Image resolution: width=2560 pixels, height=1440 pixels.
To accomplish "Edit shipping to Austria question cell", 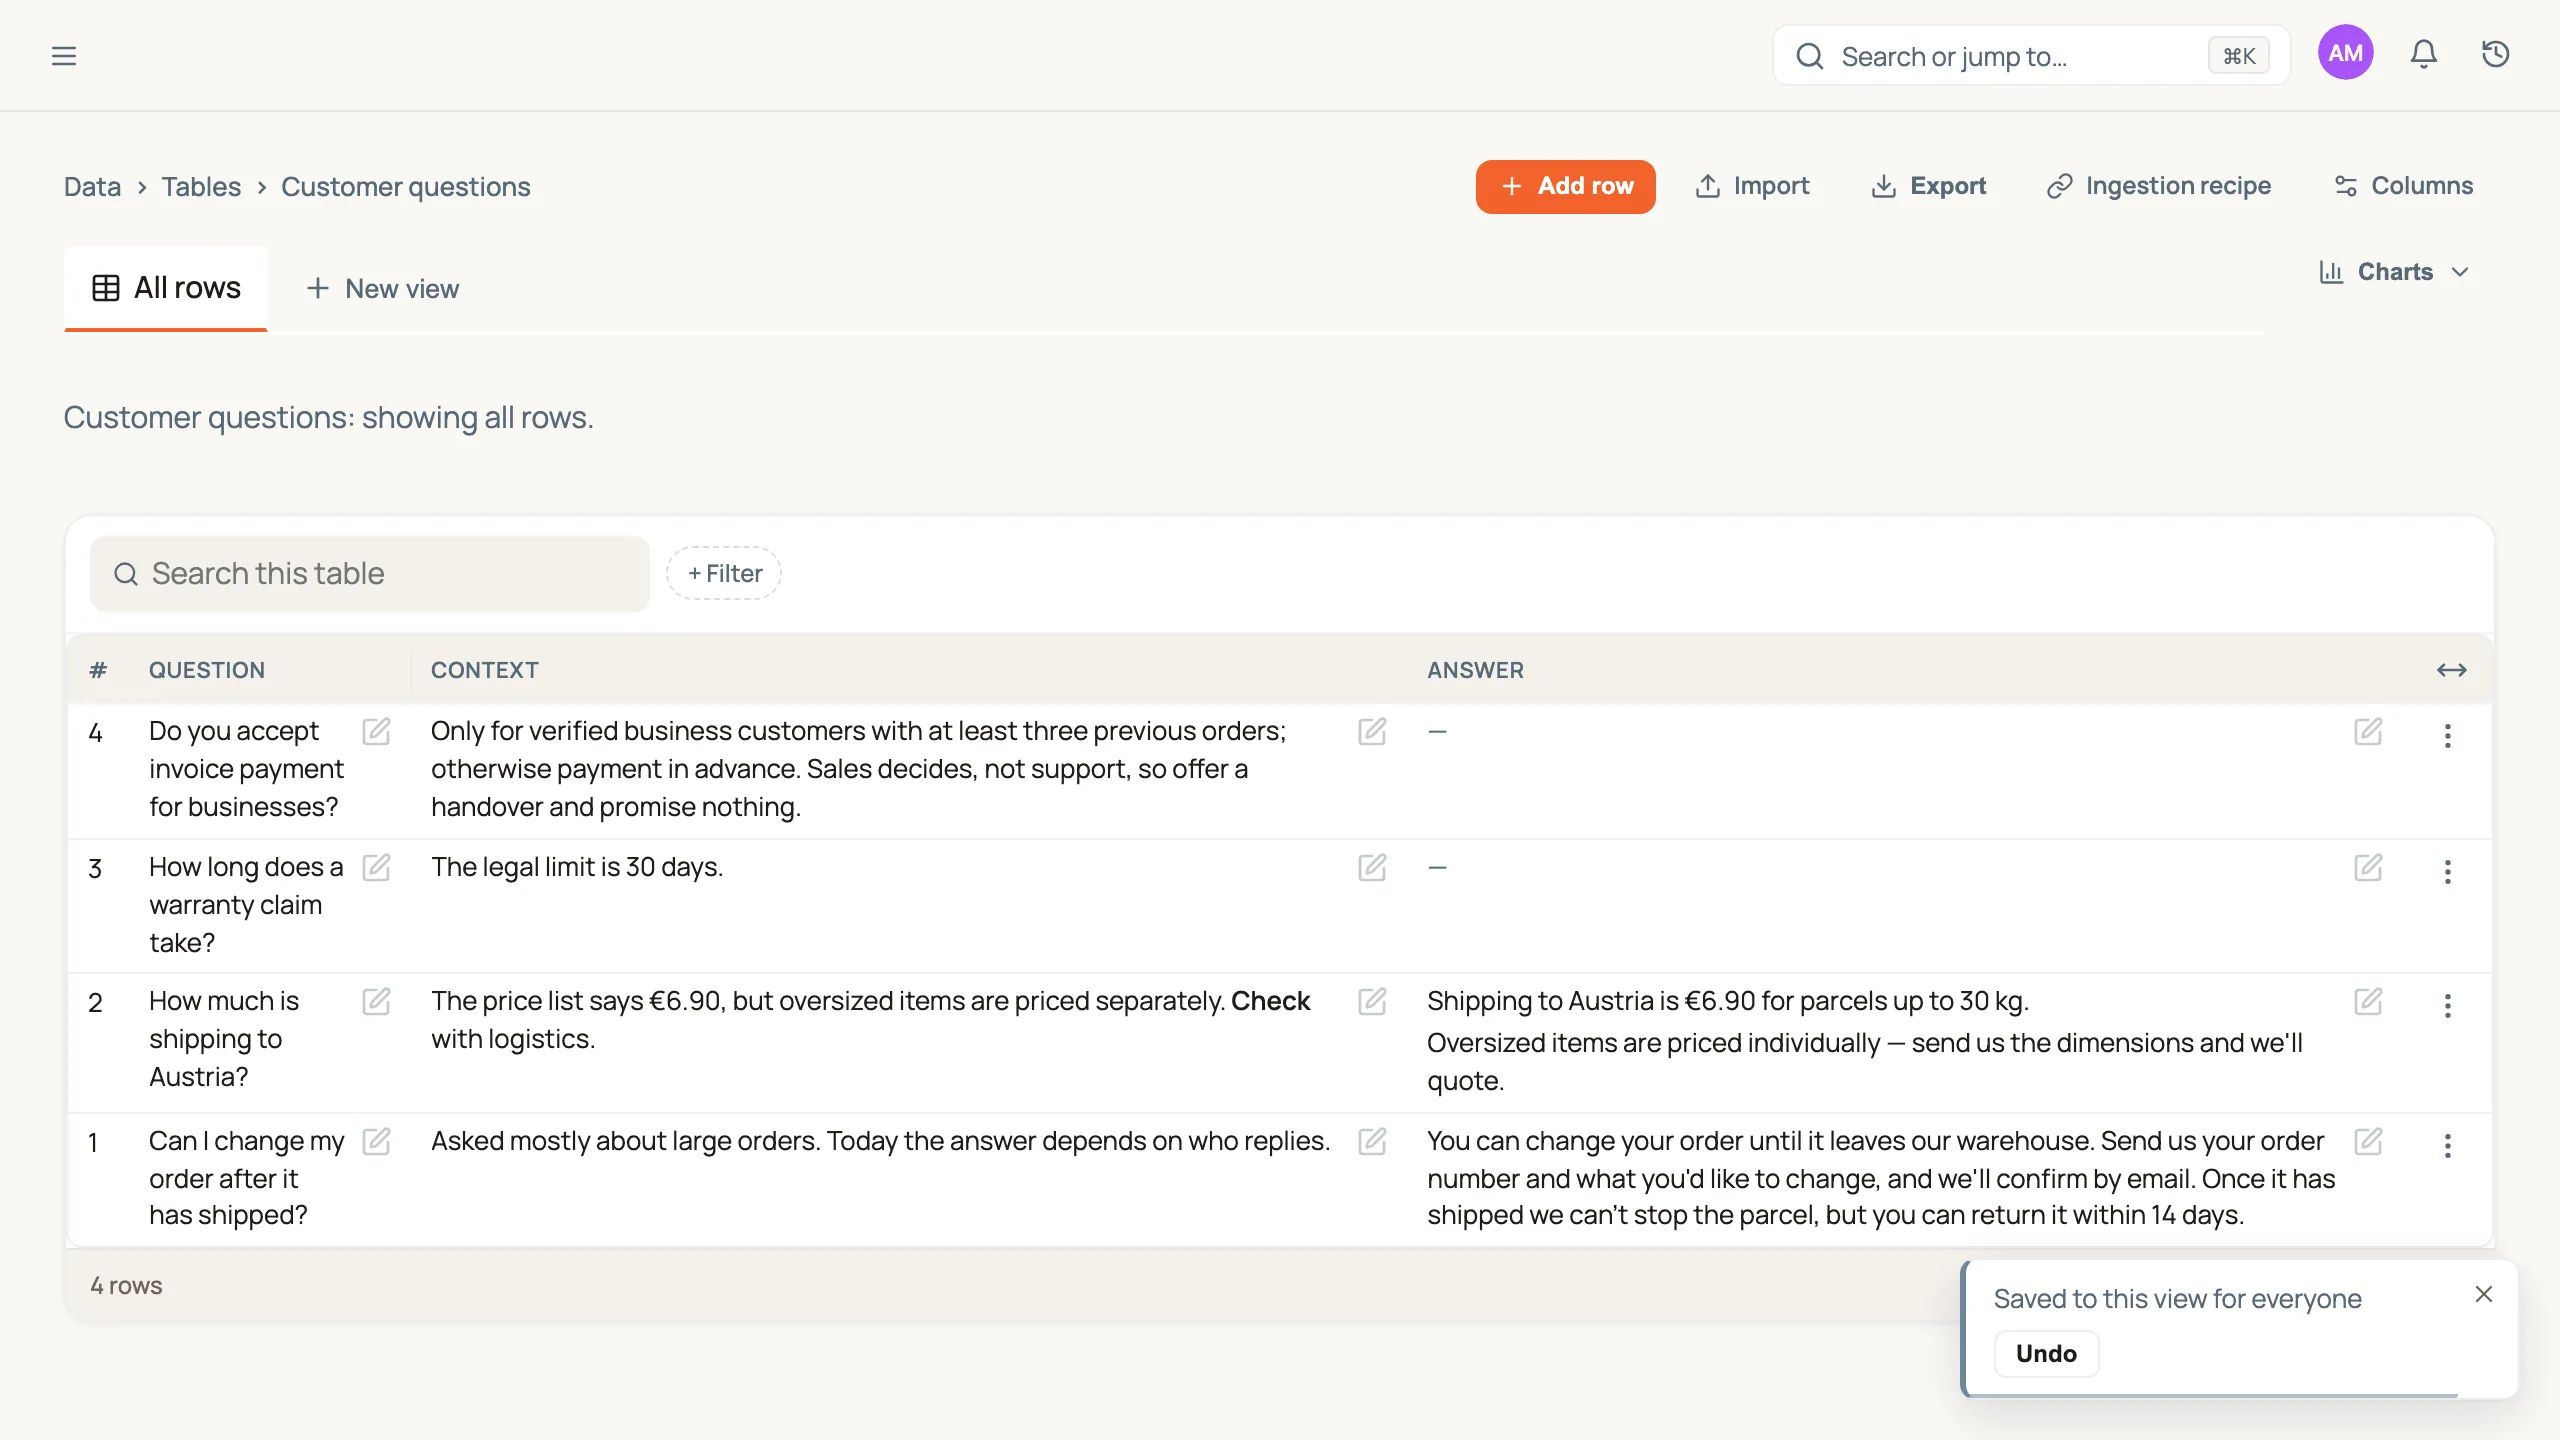I will 376,1002.
